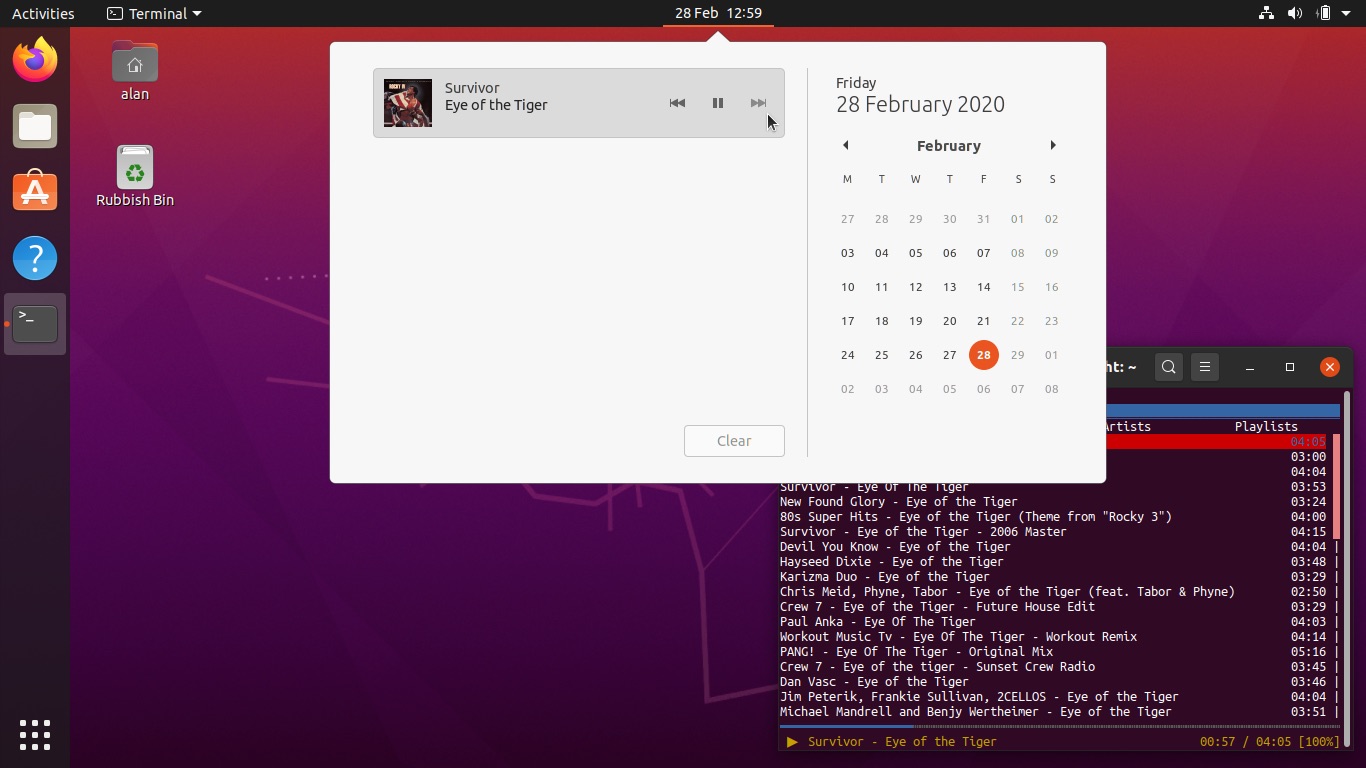Viewport: 1366px width, 768px height.
Task: Switch to the Playlists tab in the player
Action: 1265,426
